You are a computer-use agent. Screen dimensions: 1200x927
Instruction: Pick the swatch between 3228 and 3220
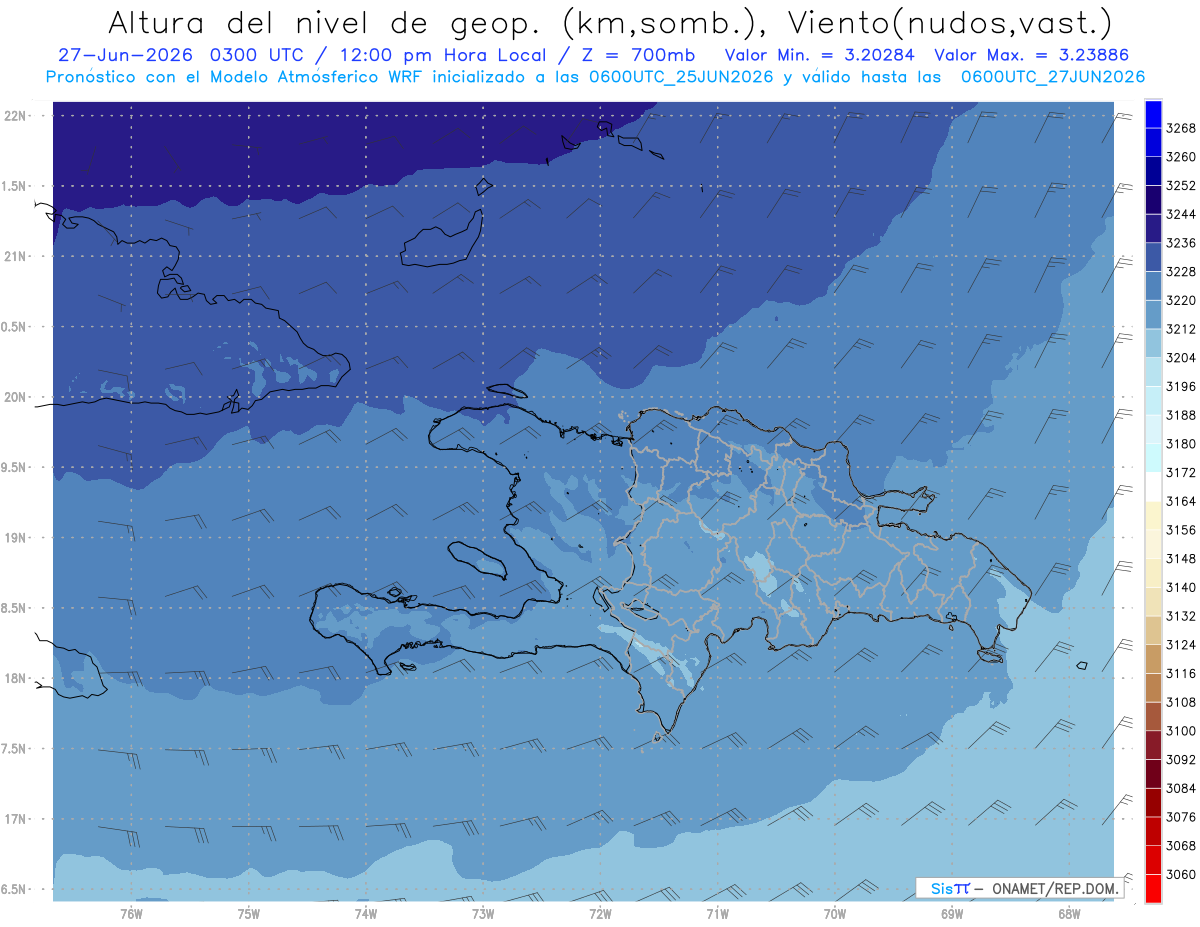click(1152, 286)
